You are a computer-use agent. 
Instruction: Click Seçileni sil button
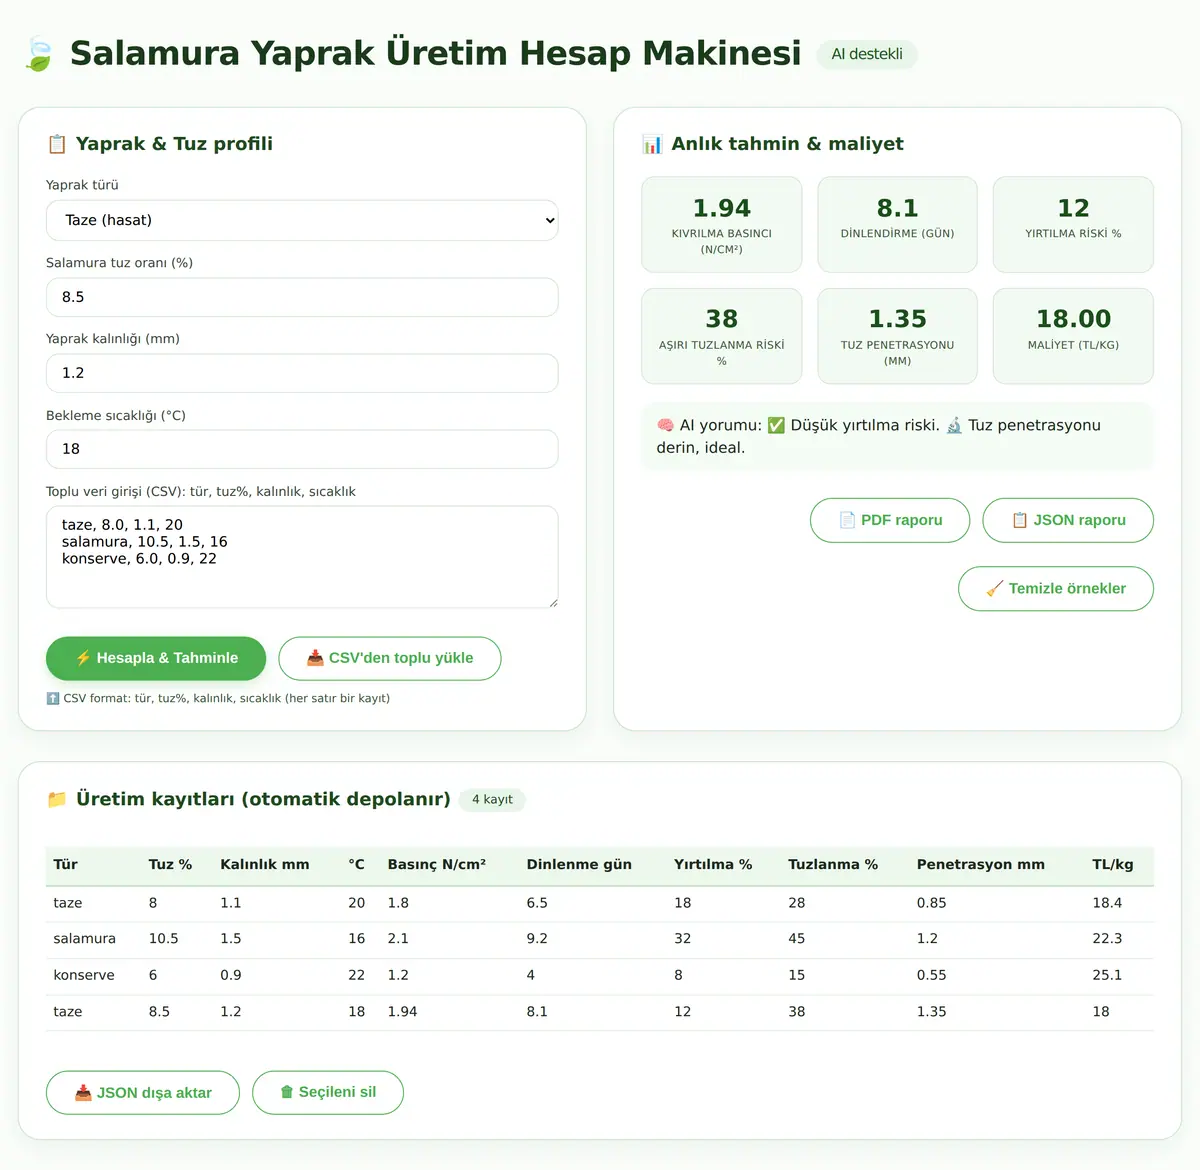(x=328, y=1092)
